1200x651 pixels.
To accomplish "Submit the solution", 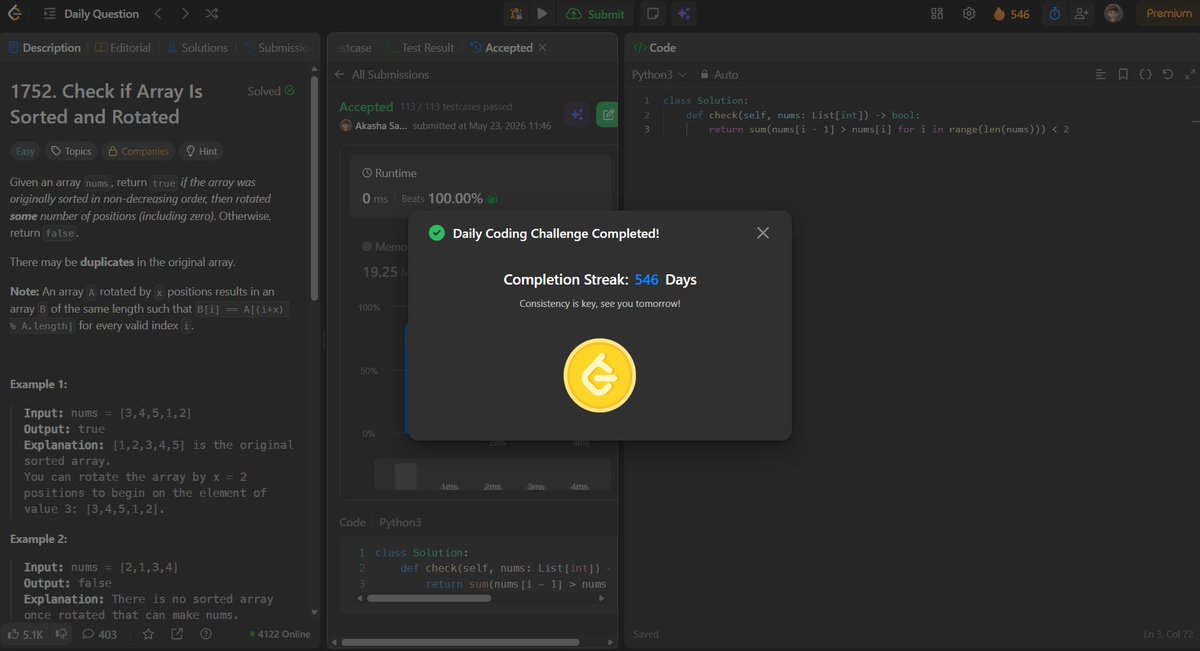I will tap(595, 14).
